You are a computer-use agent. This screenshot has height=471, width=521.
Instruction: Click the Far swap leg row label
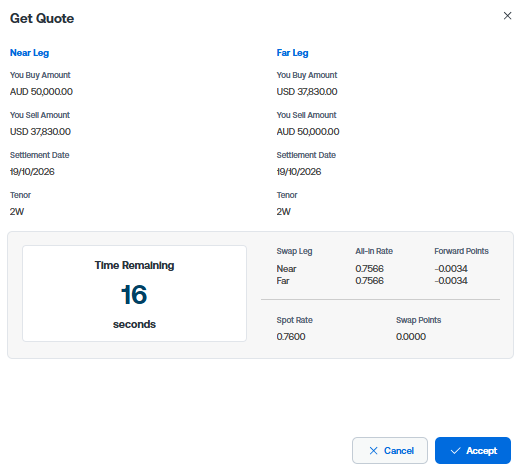tap(283, 281)
